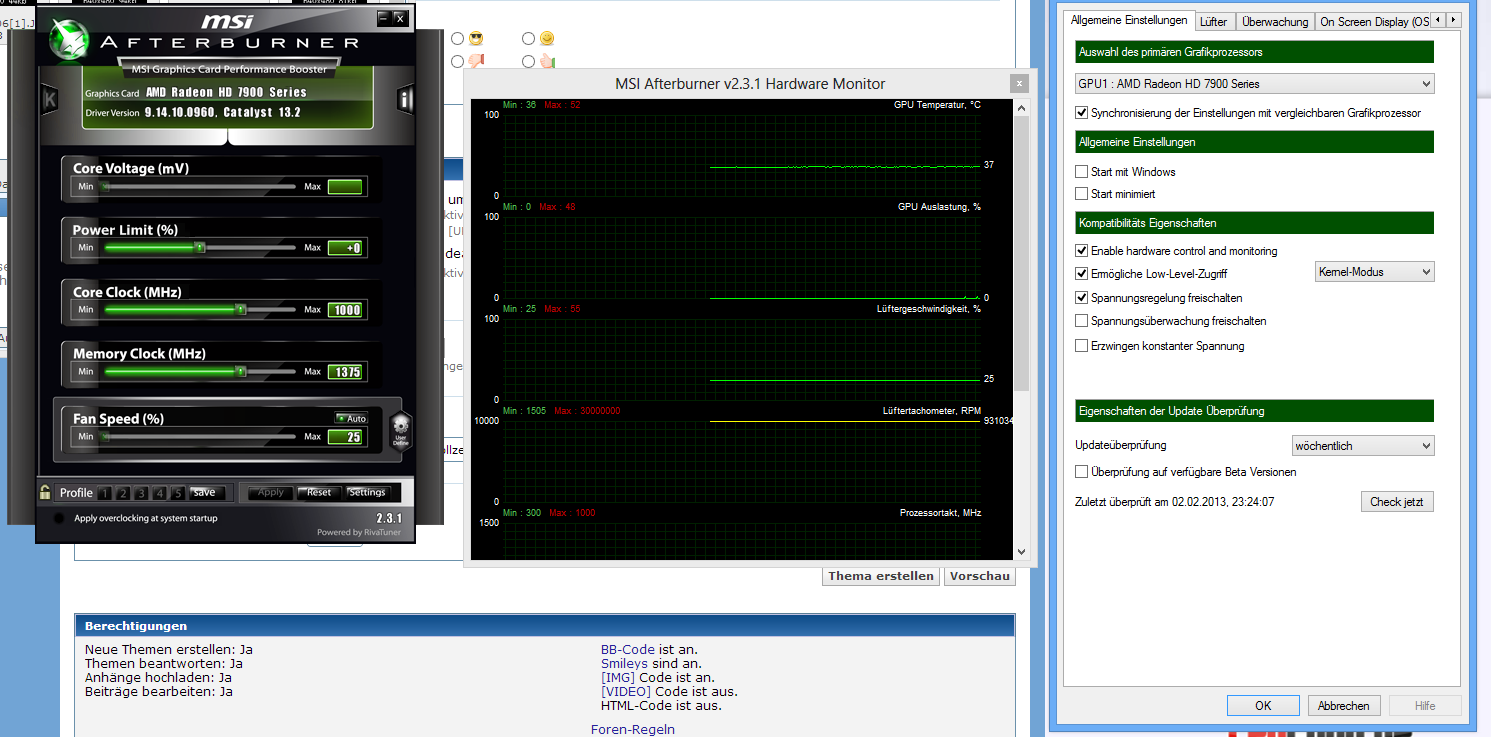Check Überprüfung auf verfügbare Beta Versionen
Screen dimensions: 1491x737
click(x=1082, y=472)
